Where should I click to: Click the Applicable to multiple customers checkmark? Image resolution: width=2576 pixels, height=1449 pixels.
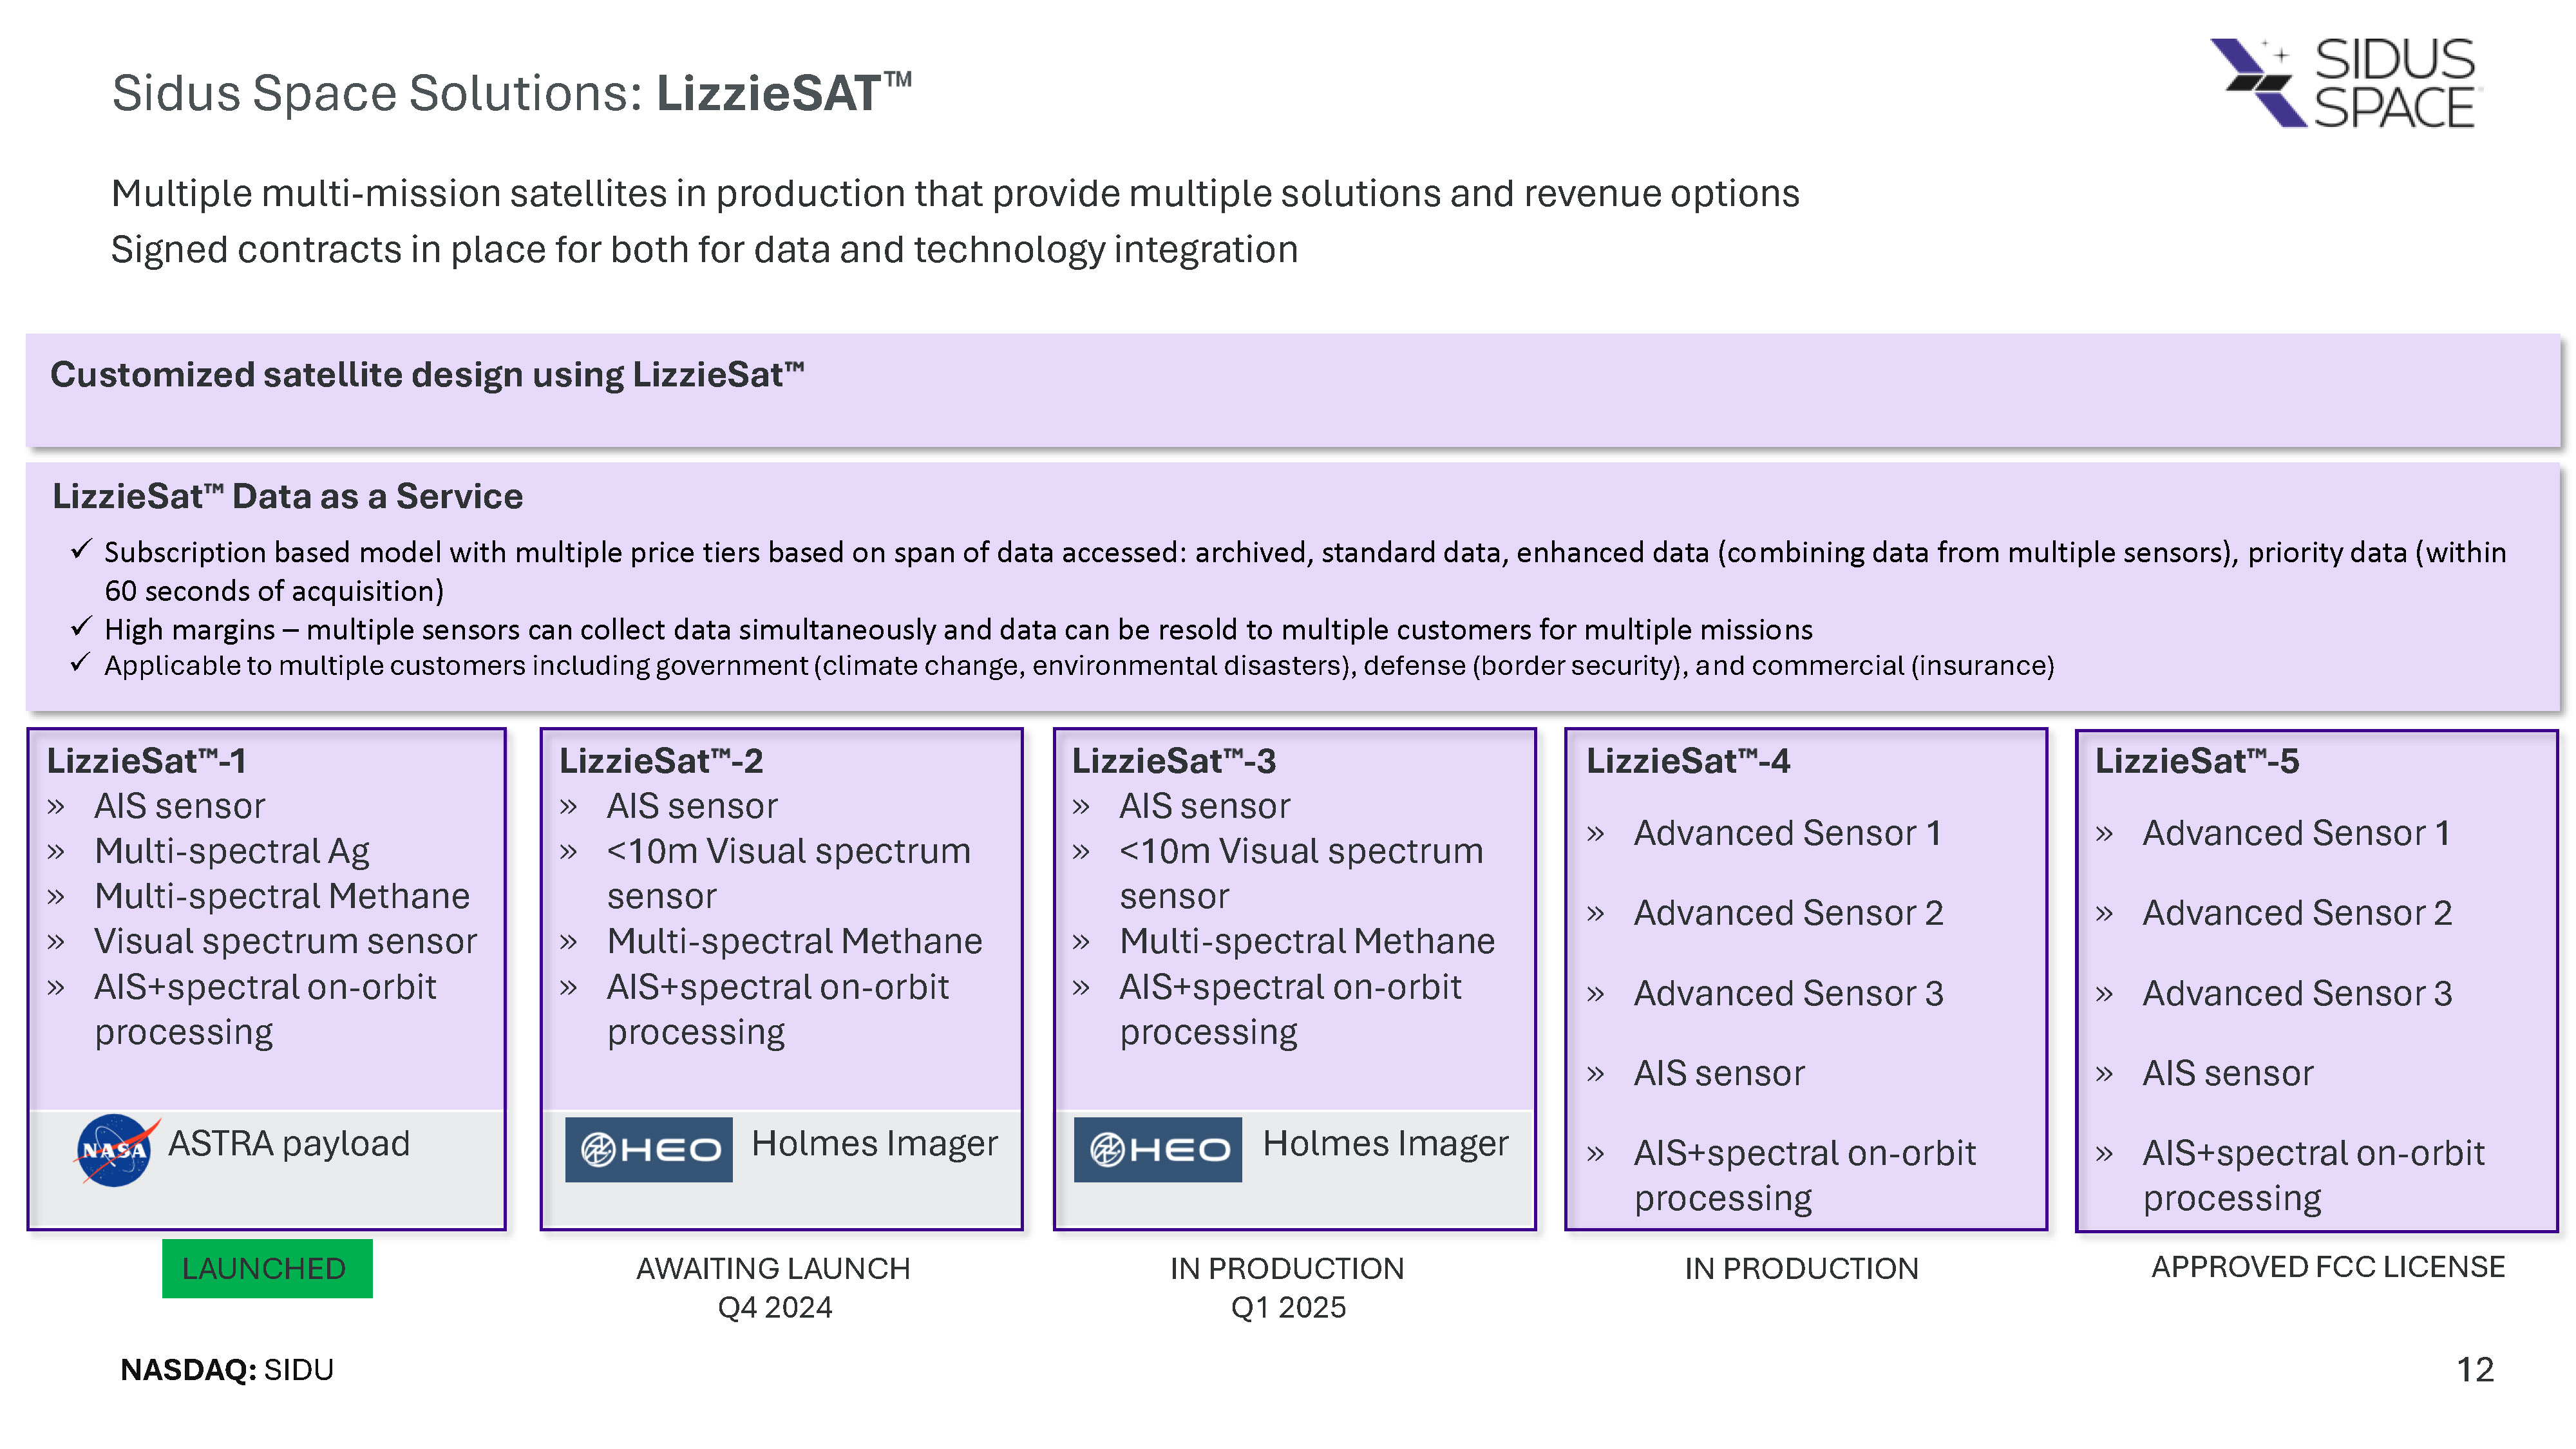point(81,664)
